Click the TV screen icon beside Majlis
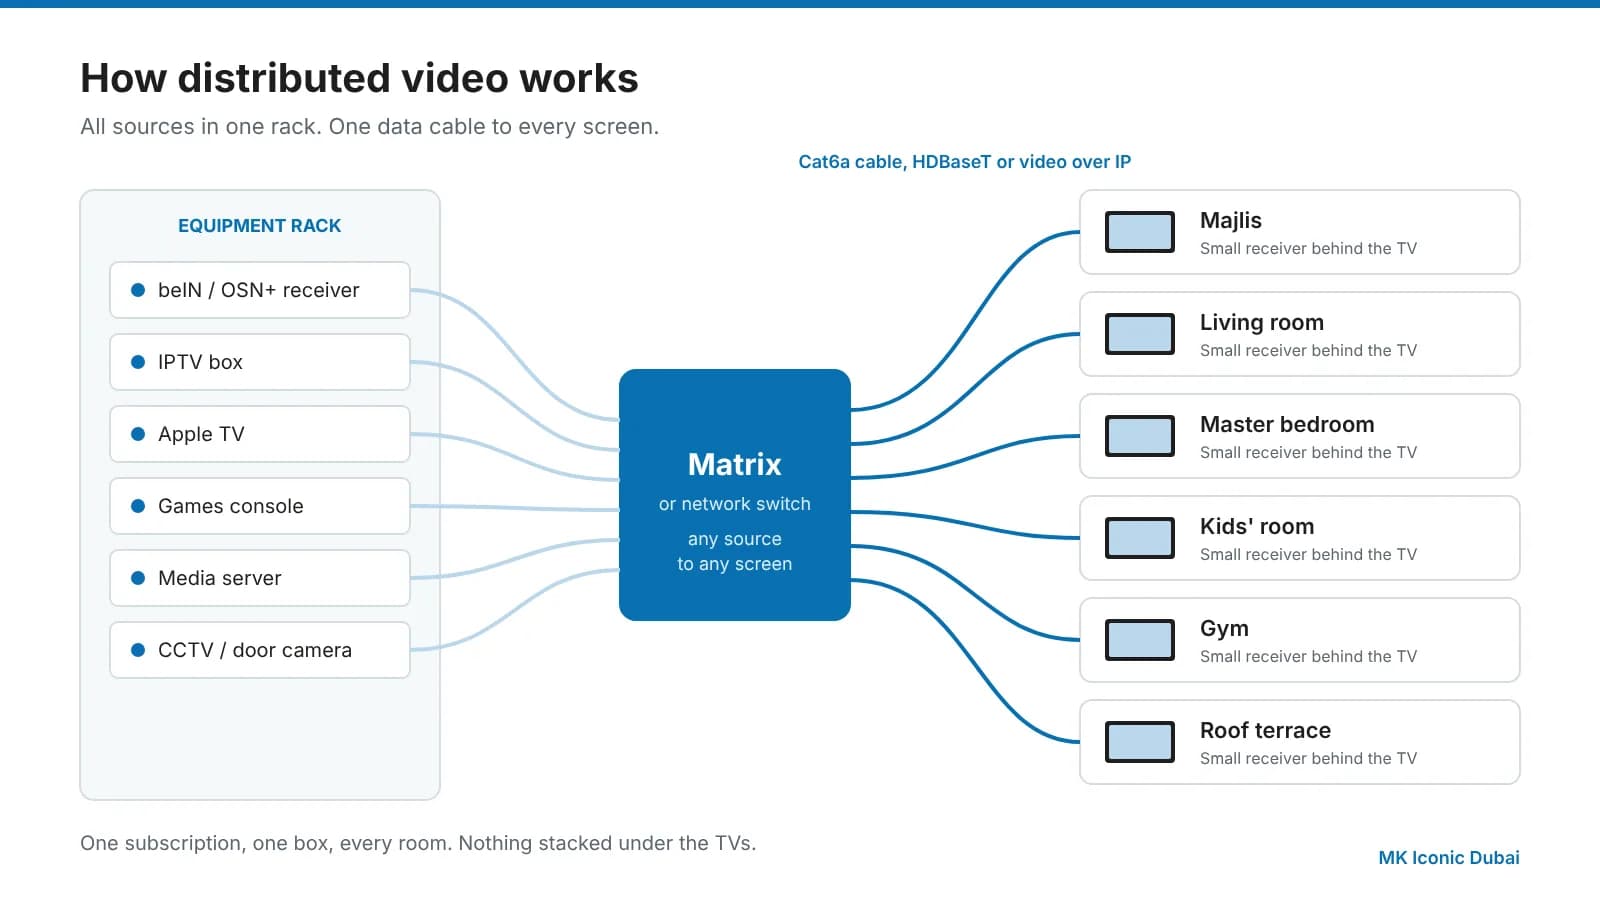The width and height of the screenshot is (1600, 900). 1140,232
